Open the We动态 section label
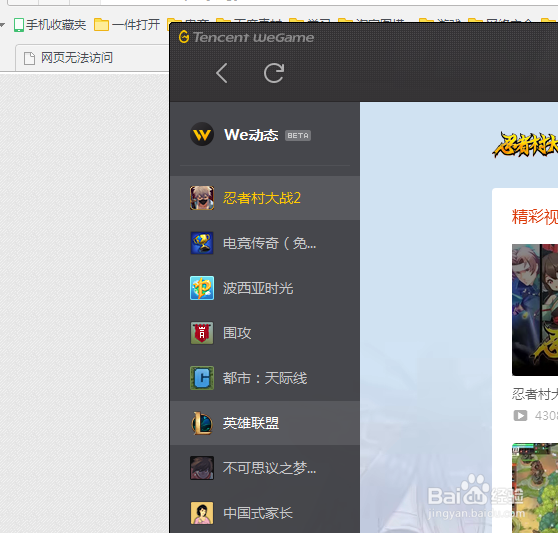558x533 pixels. click(251, 135)
